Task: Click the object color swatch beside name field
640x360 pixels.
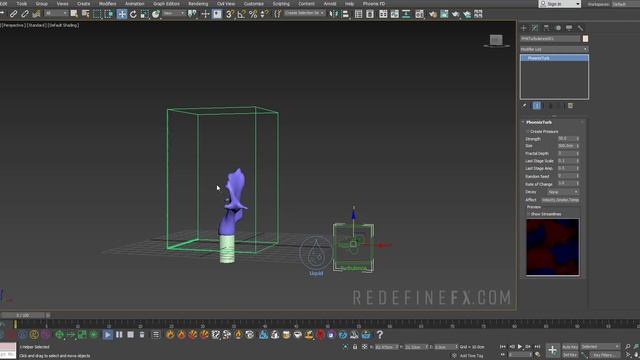Action: (585, 38)
